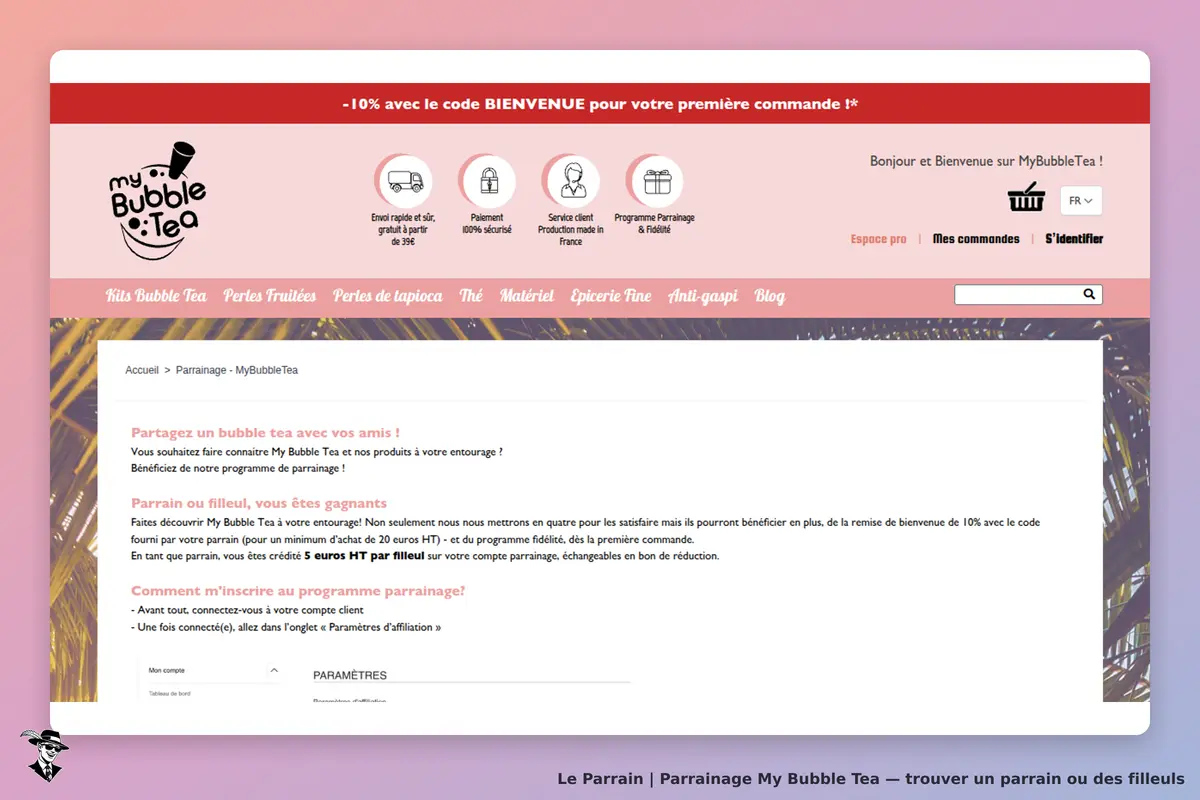
Task: Click the search magnifier icon
Action: (x=1089, y=294)
